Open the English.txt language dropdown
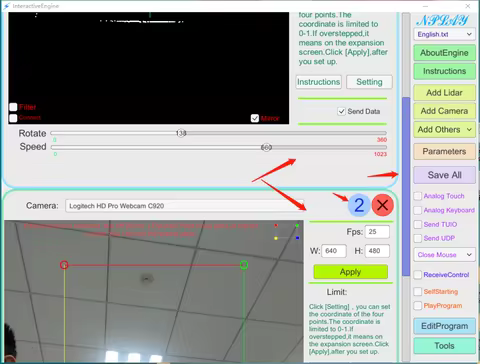Screen dimensions: 480x364 point(445,34)
